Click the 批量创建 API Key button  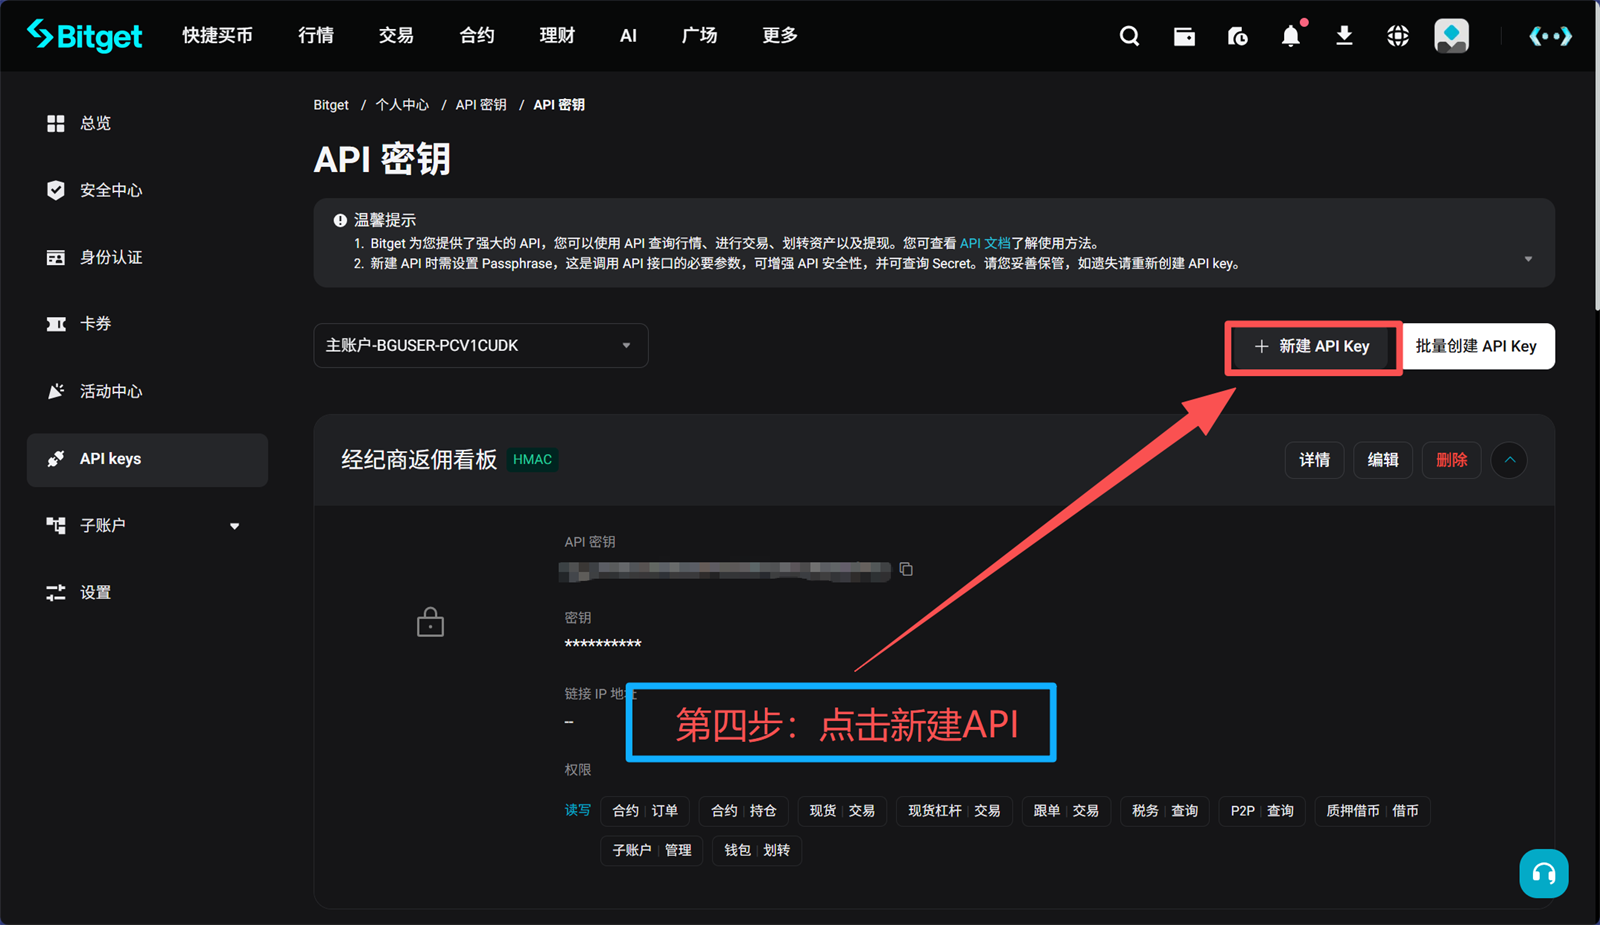coord(1476,346)
